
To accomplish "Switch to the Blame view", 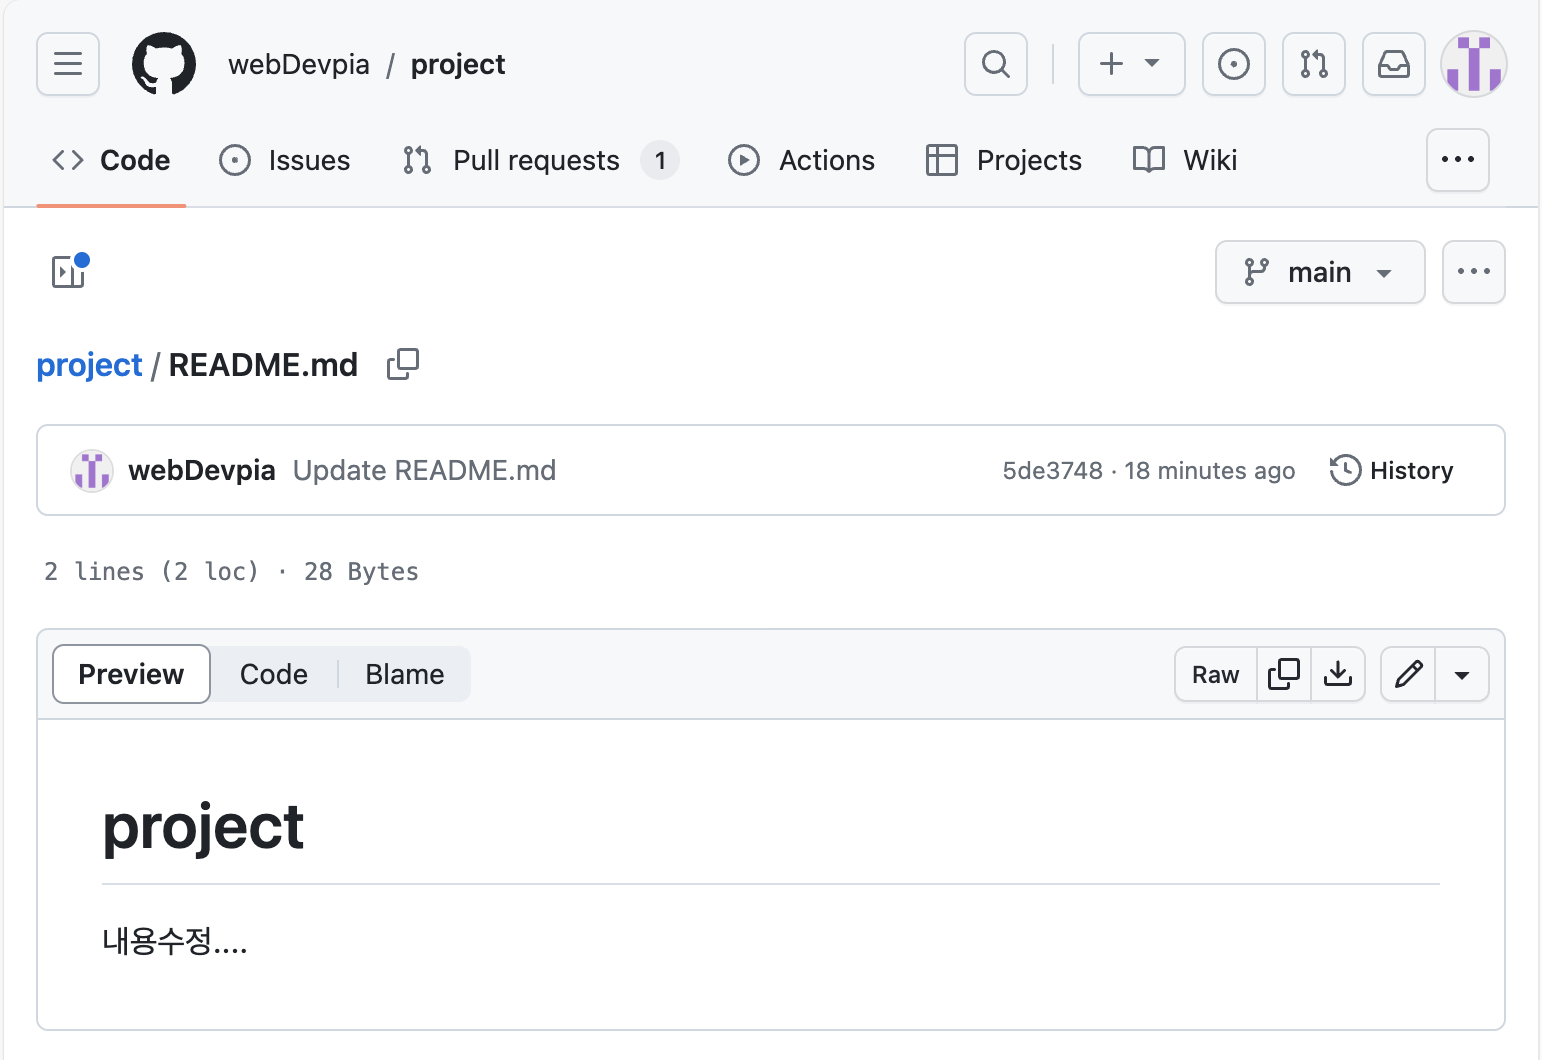I will pyautogui.click(x=404, y=674).
